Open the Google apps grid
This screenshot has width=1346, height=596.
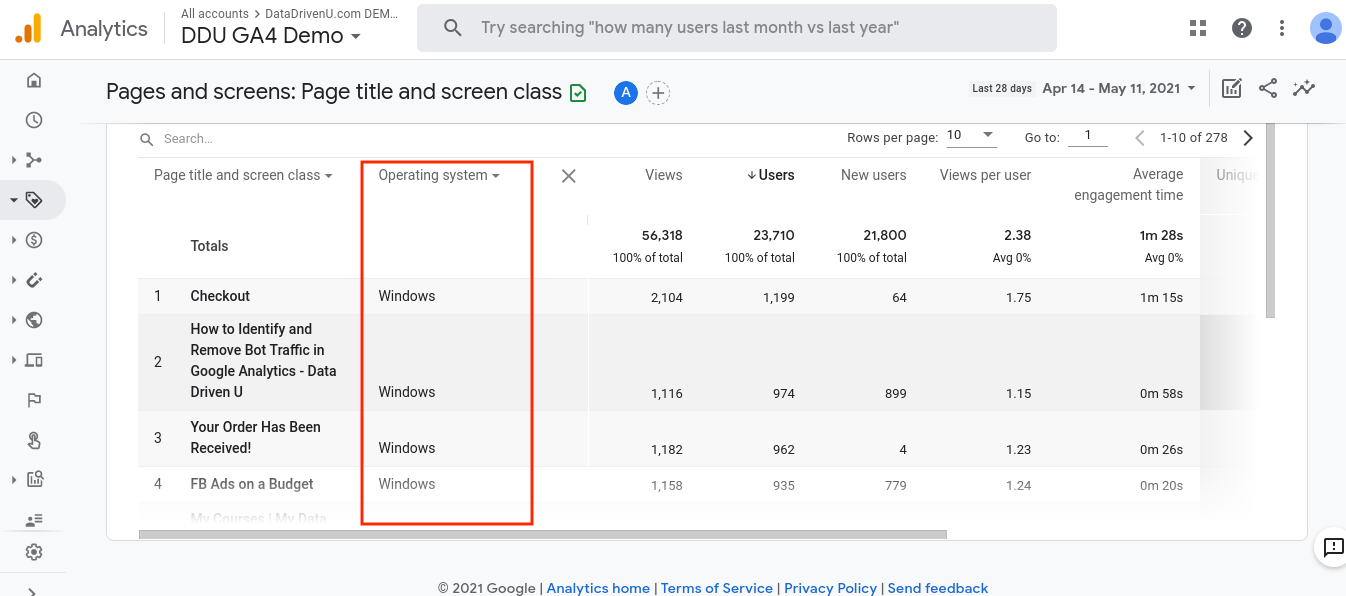tap(1198, 28)
